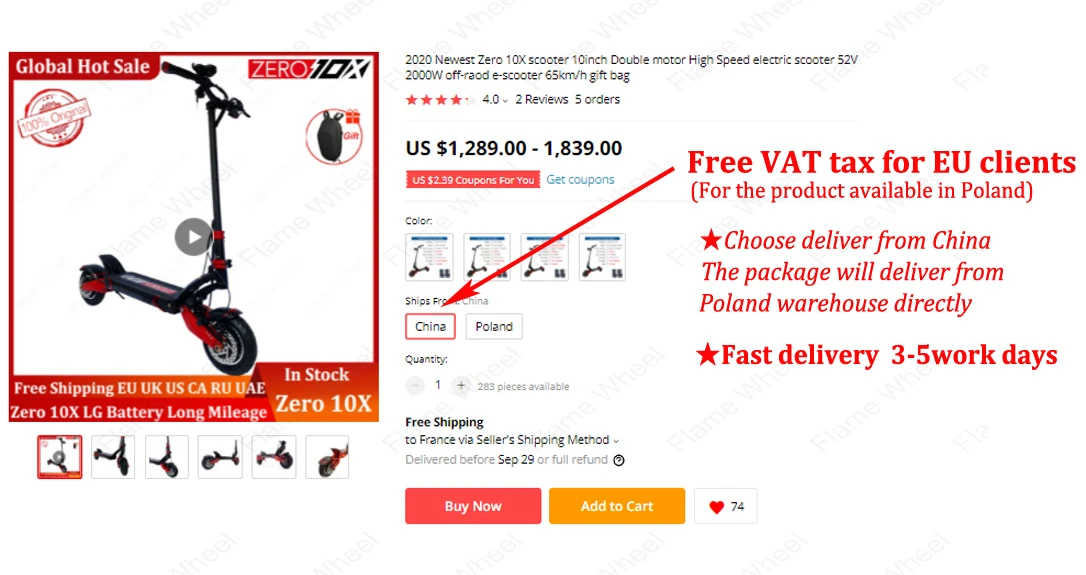View the last red scooter thumbnail
The width and height of the screenshot is (1086, 575).
click(x=327, y=457)
